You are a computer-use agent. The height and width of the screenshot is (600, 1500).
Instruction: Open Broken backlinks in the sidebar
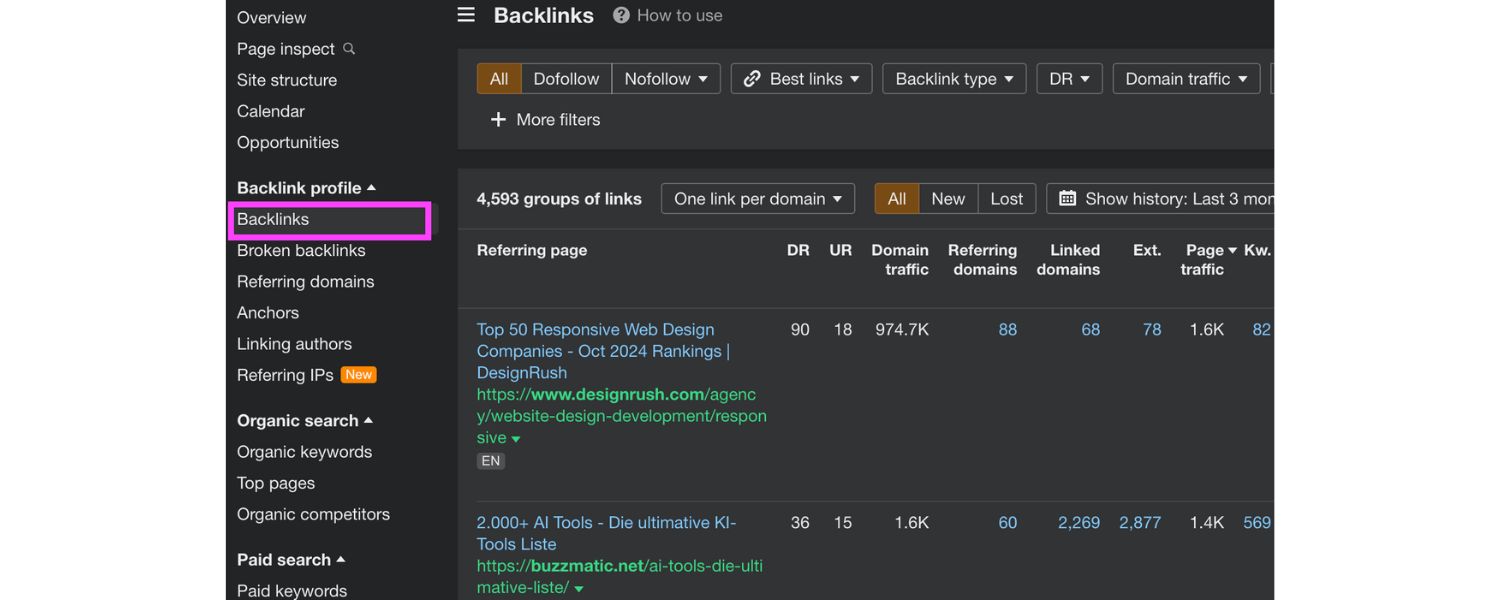pyautogui.click(x=302, y=250)
